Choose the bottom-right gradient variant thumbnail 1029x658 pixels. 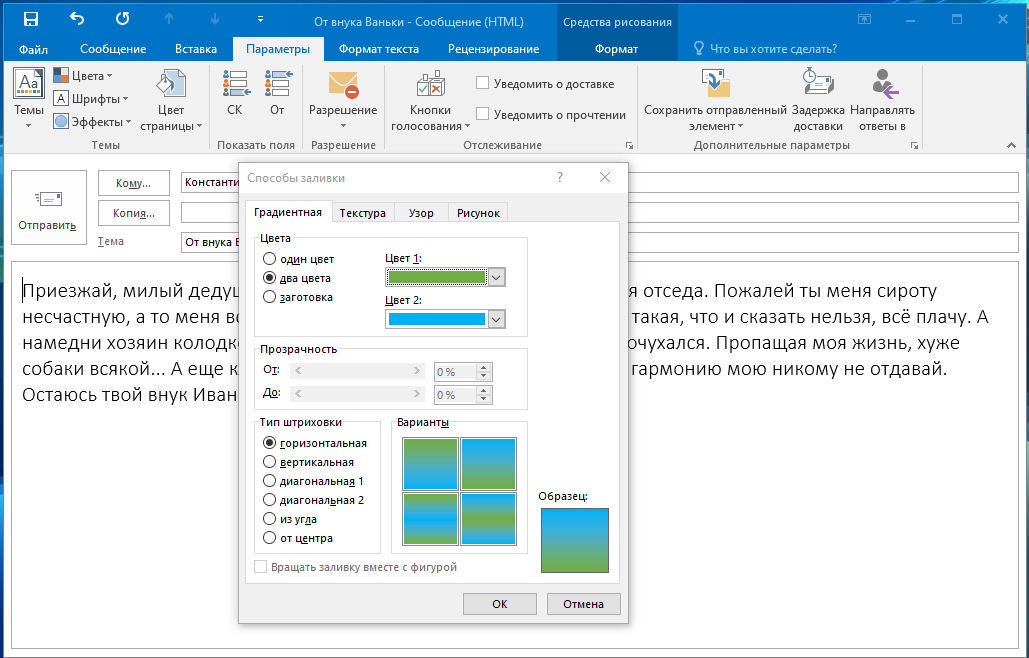488,519
